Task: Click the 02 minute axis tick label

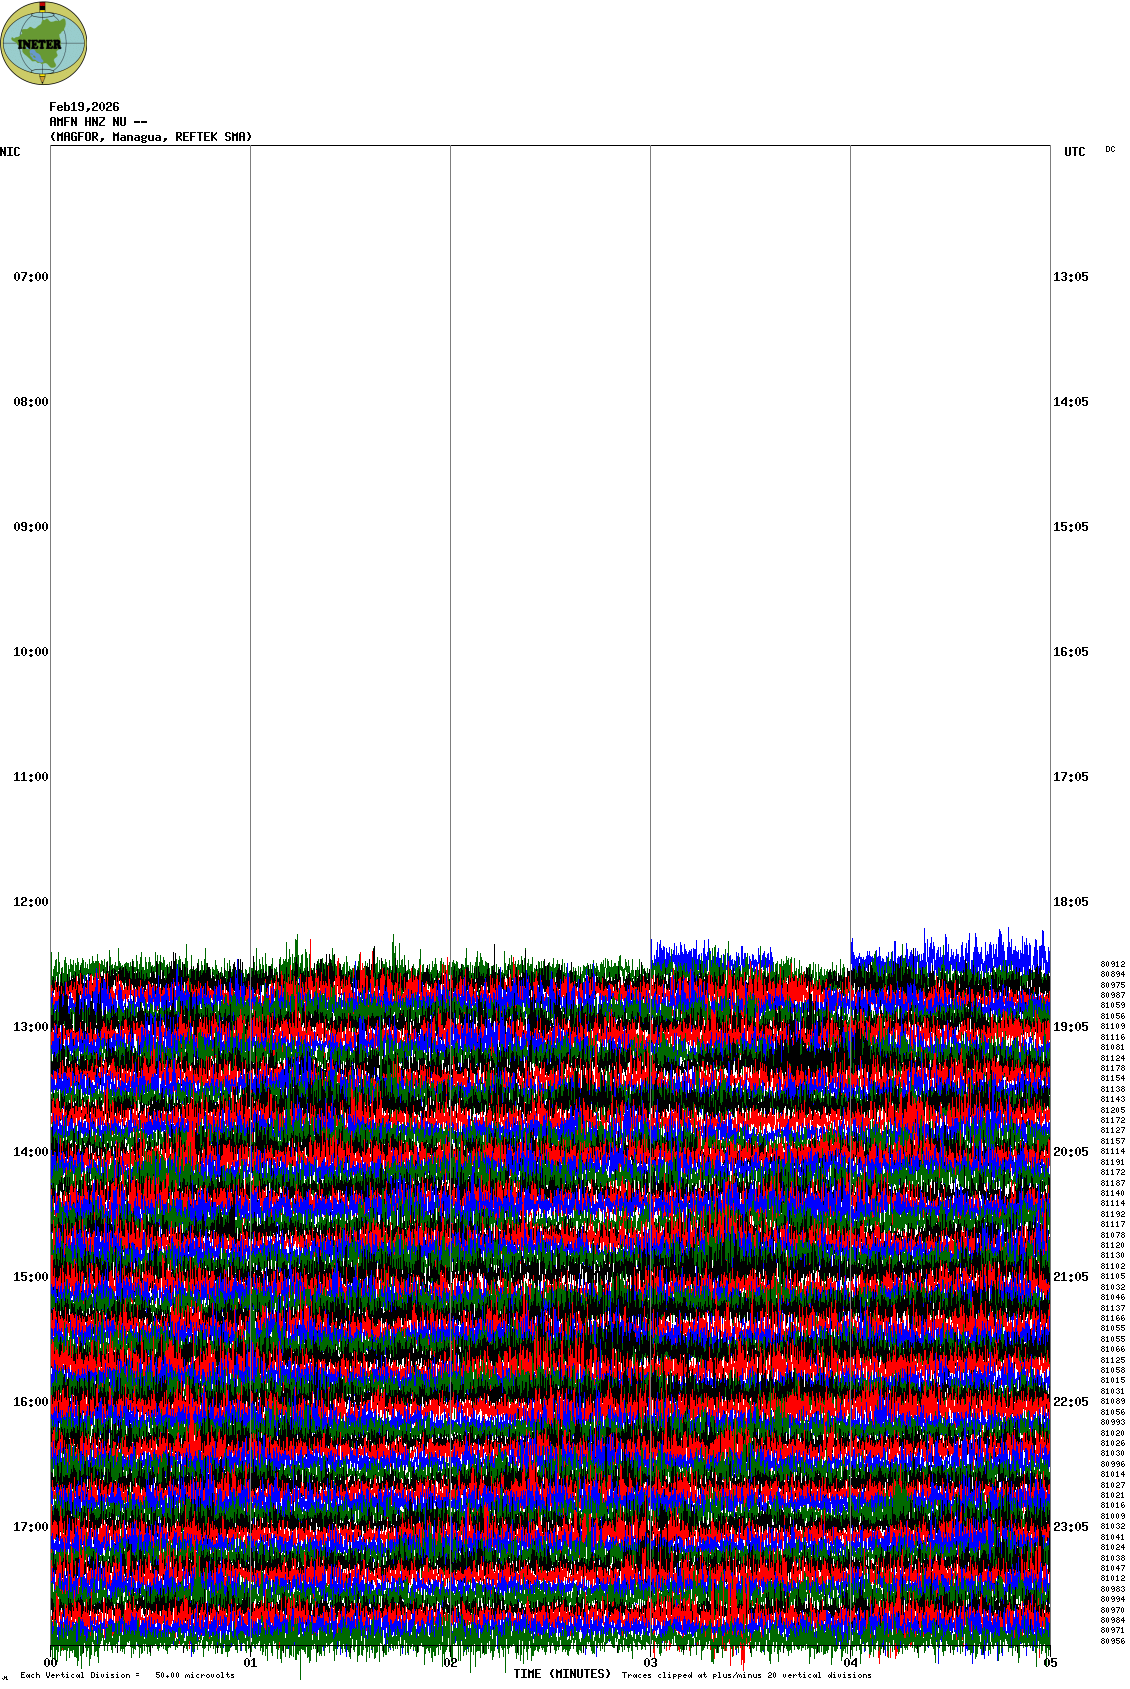Action: [451, 1664]
